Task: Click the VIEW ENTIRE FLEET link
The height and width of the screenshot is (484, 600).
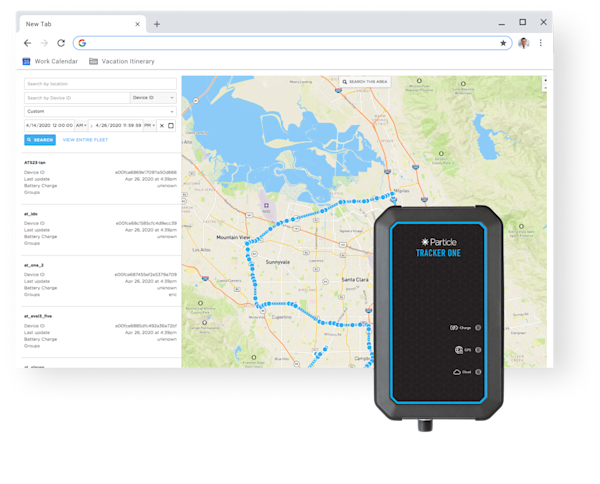Action: click(85, 140)
